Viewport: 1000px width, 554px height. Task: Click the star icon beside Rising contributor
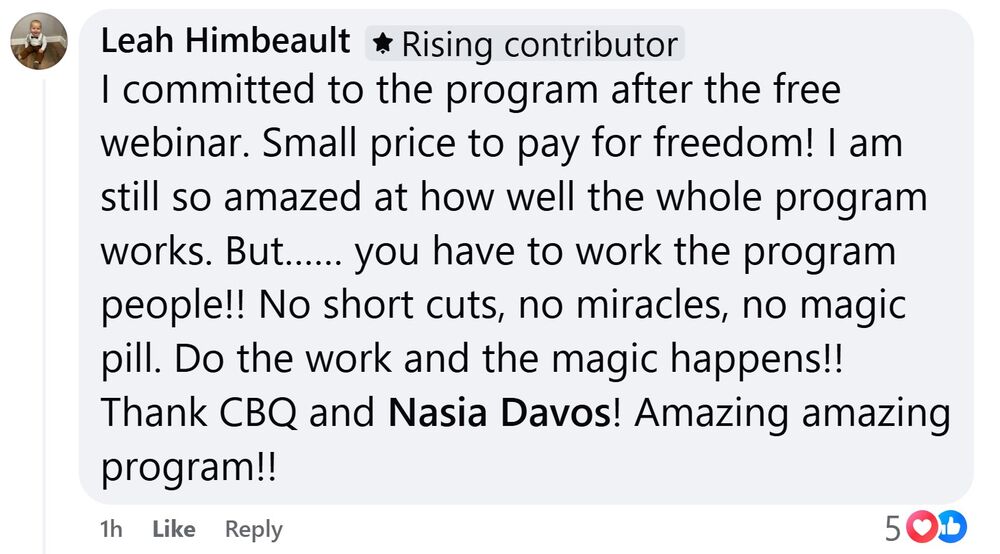[382, 44]
